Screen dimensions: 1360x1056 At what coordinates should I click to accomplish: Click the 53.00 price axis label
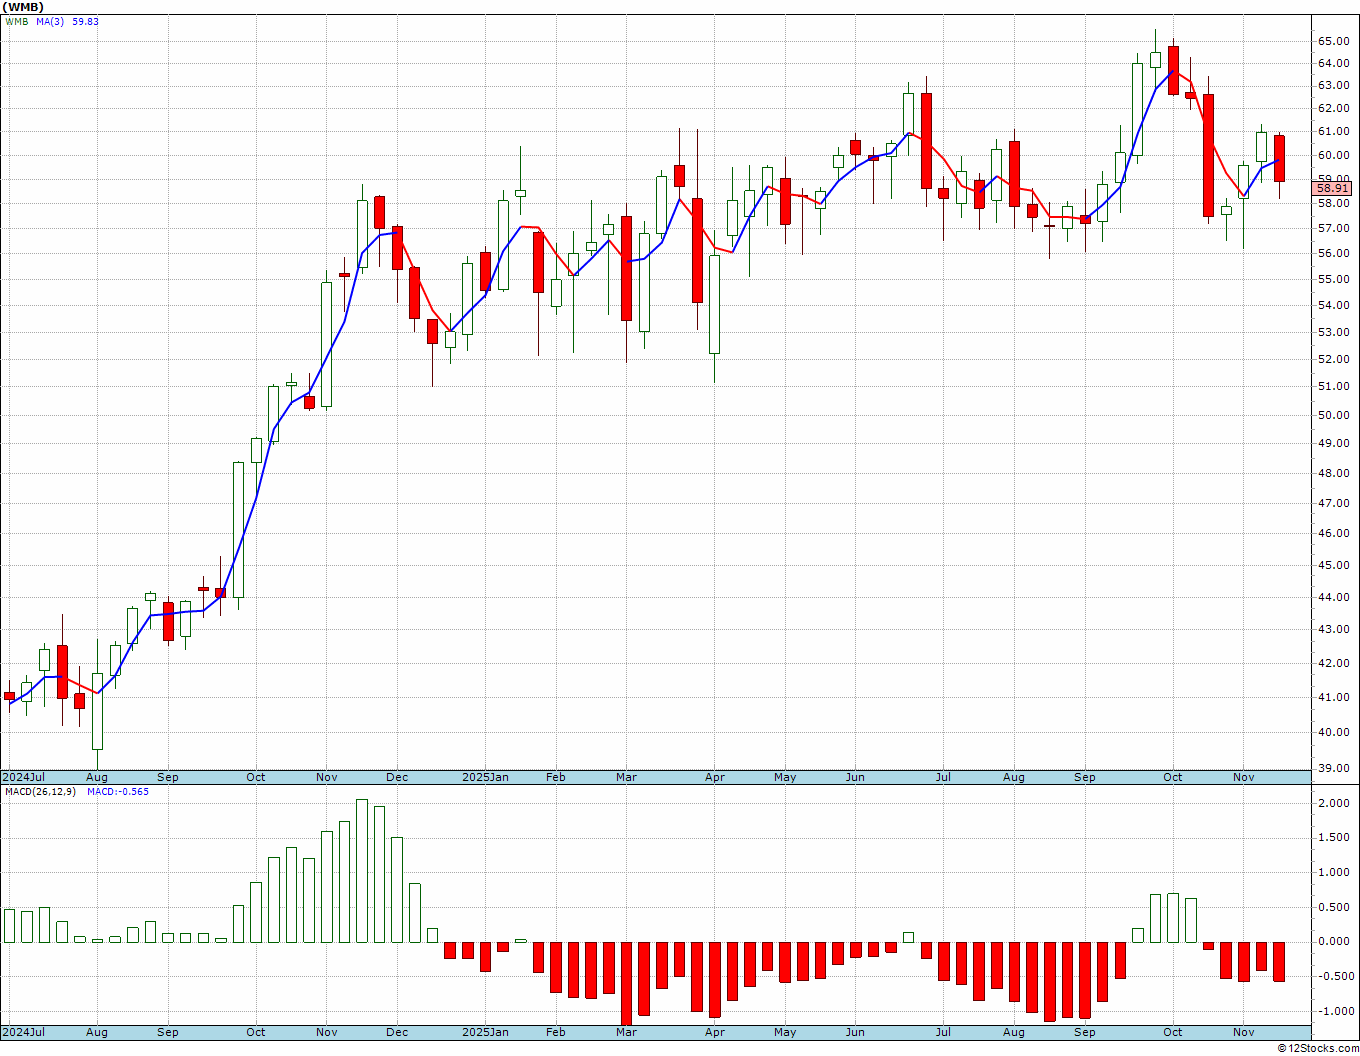pyautogui.click(x=1333, y=332)
